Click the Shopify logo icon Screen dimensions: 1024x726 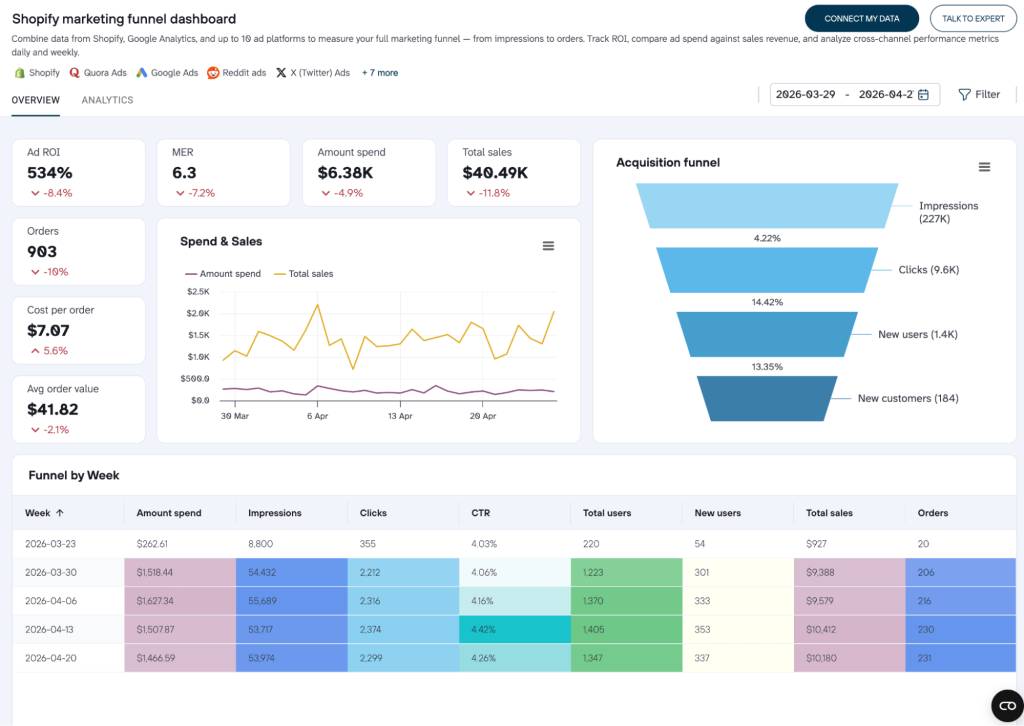(x=19, y=72)
